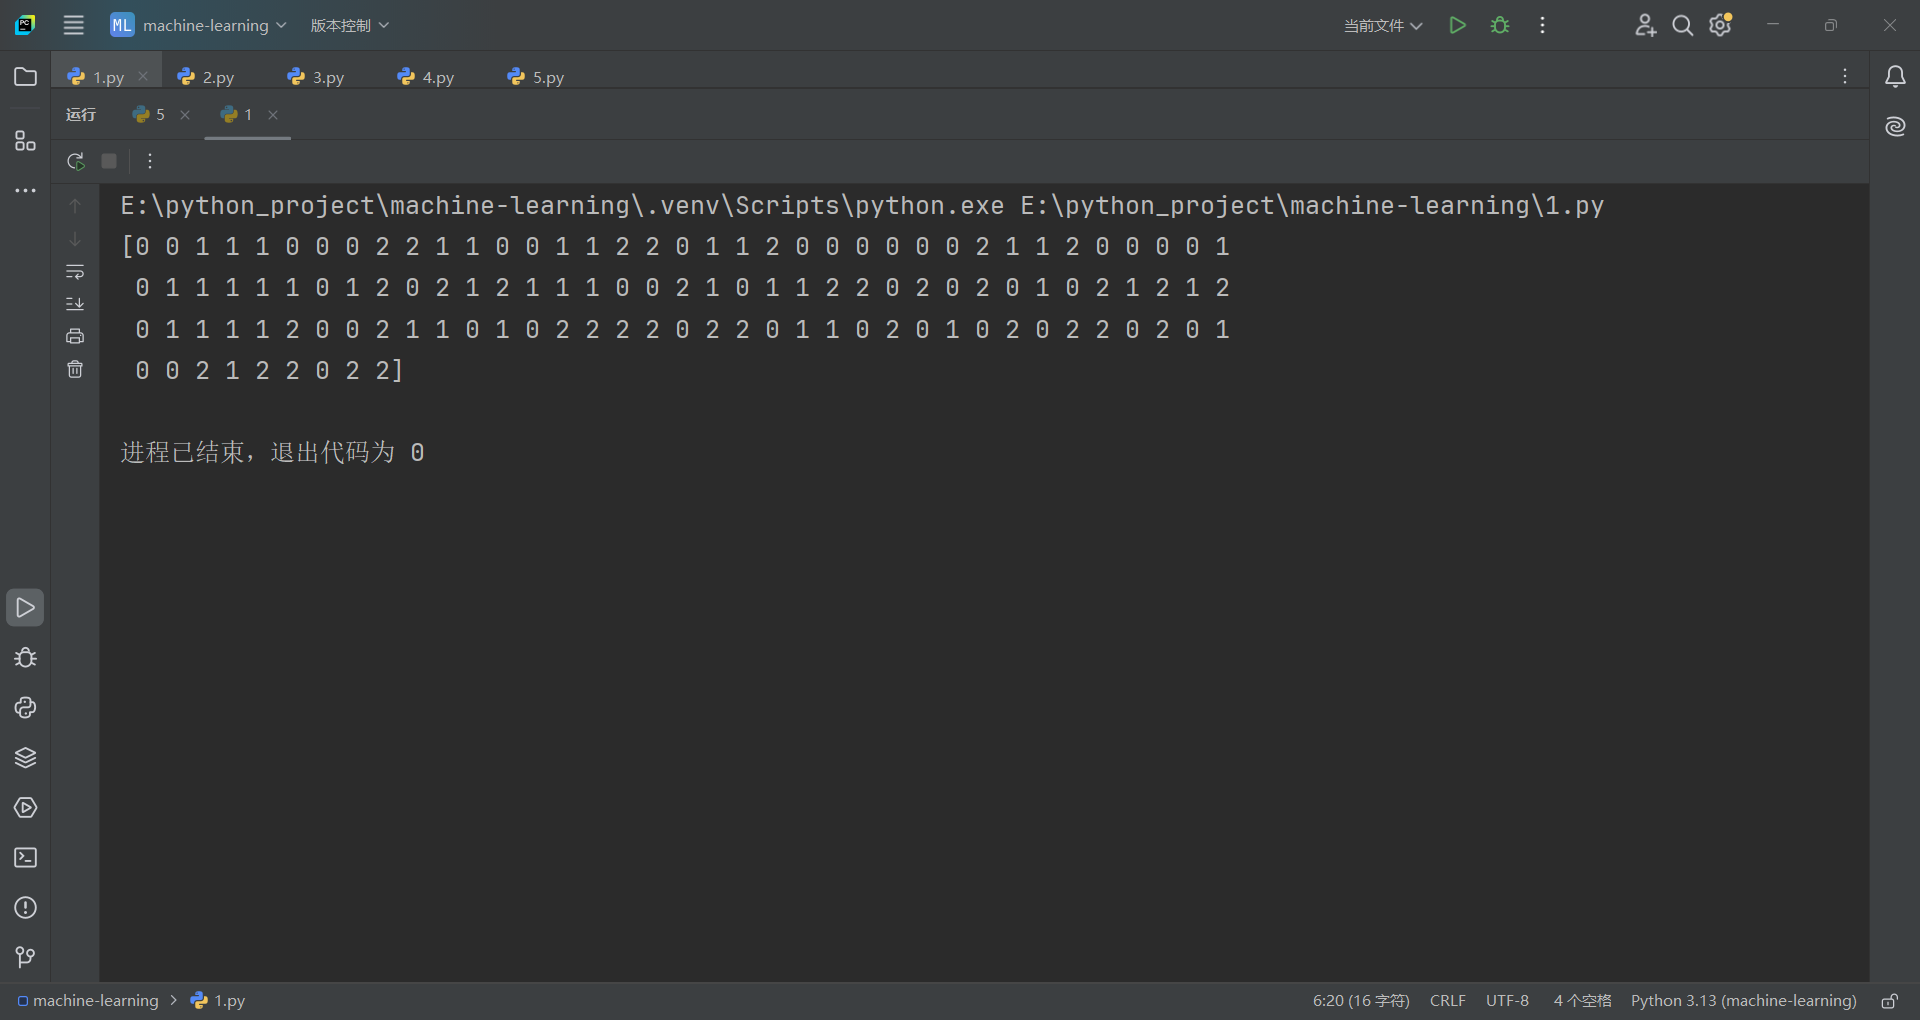Open the Structure tool window icon
The height and width of the screenshot is (1020, 1920).
(x=26, y=141)
